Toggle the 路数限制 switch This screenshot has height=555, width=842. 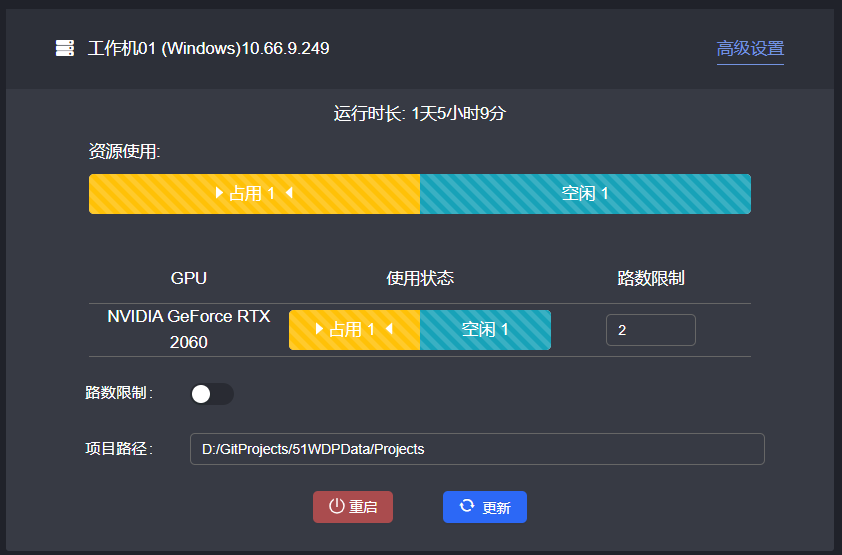[x=211, y=394]
